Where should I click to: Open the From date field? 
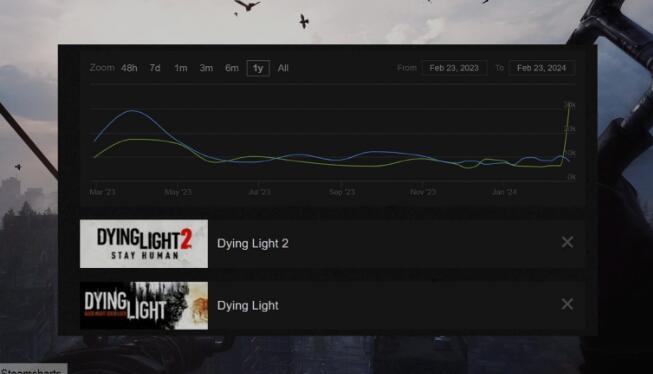(x=454, y=68)
